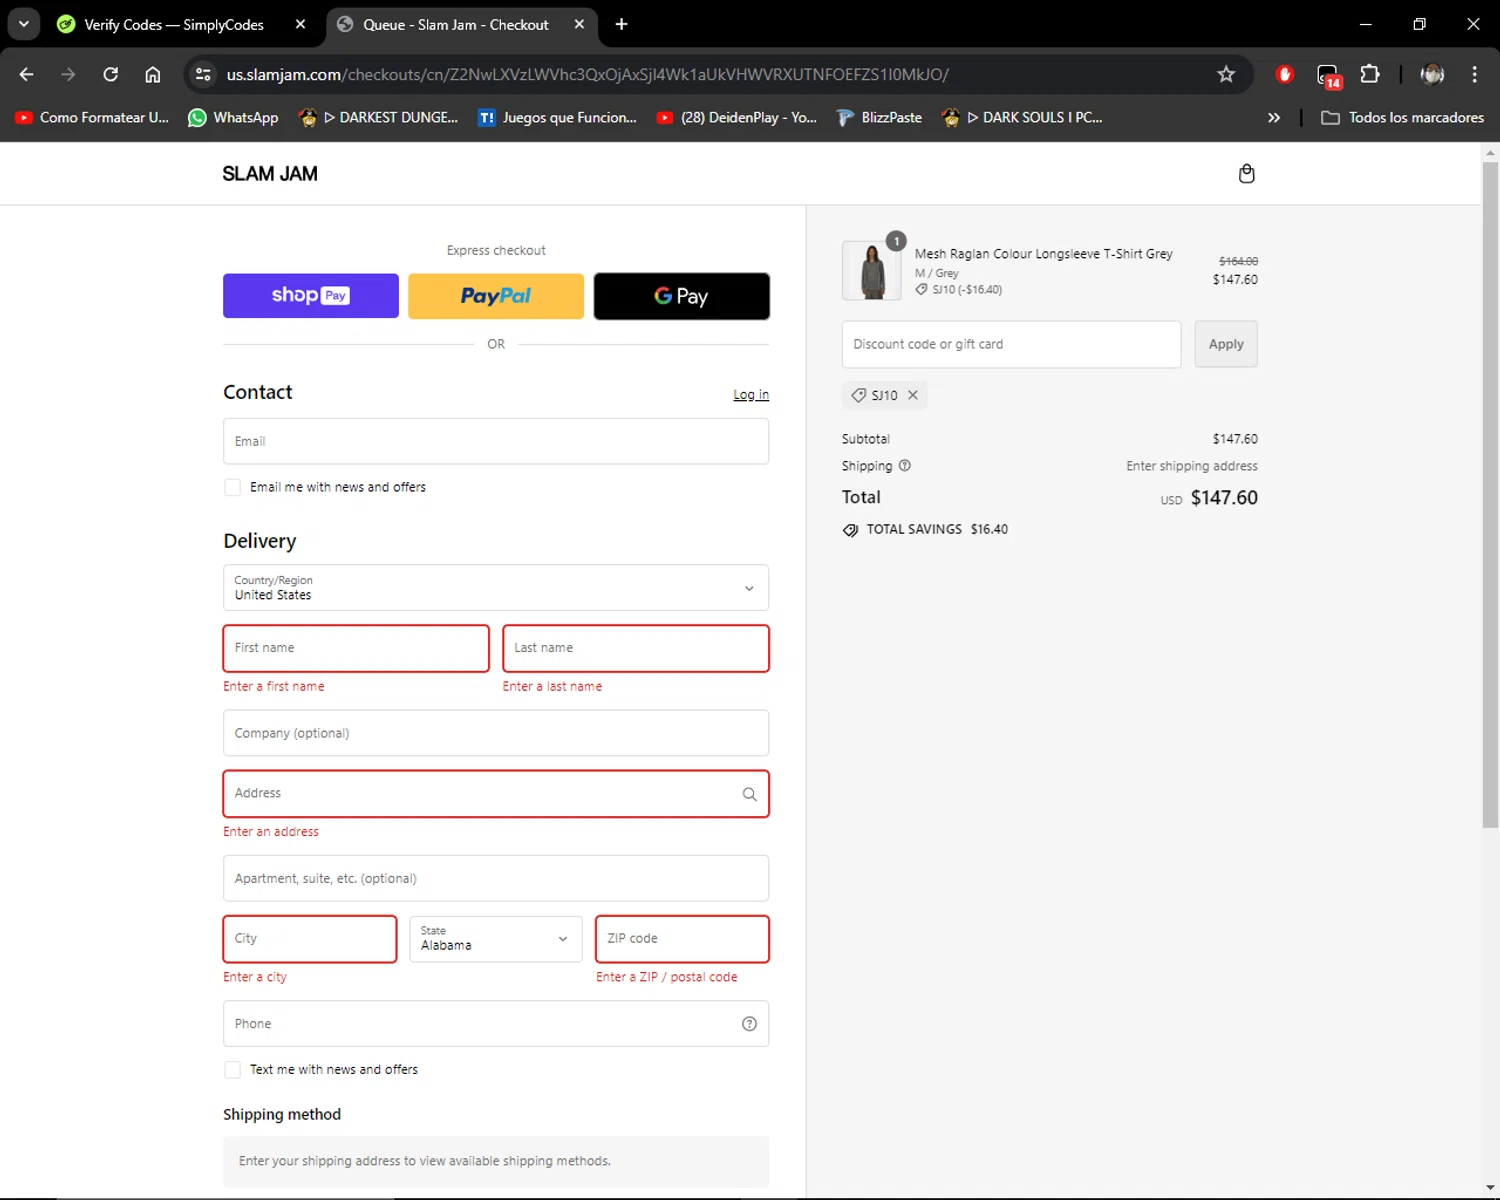Click the phone field help icon
1500x1200 pixels.
tap(749, 1024)
